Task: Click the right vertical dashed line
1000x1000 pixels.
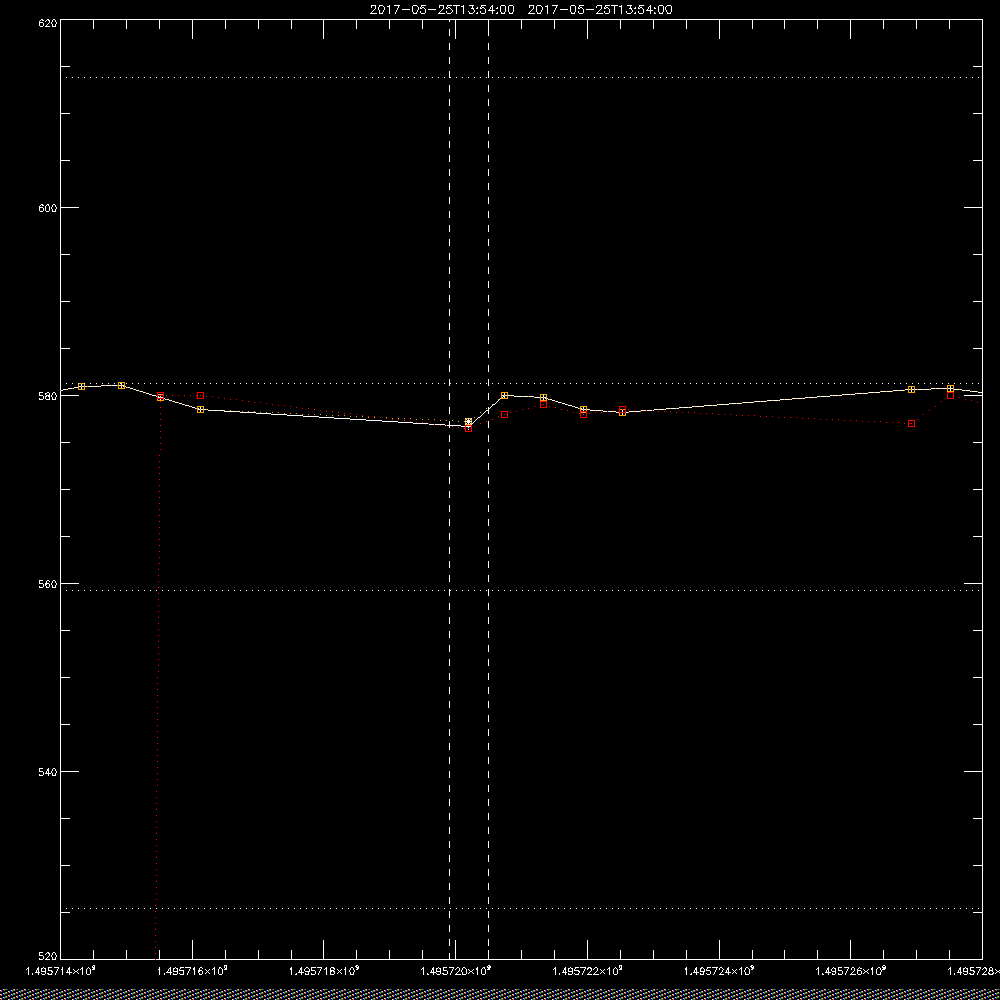Action: click(489, 488)
